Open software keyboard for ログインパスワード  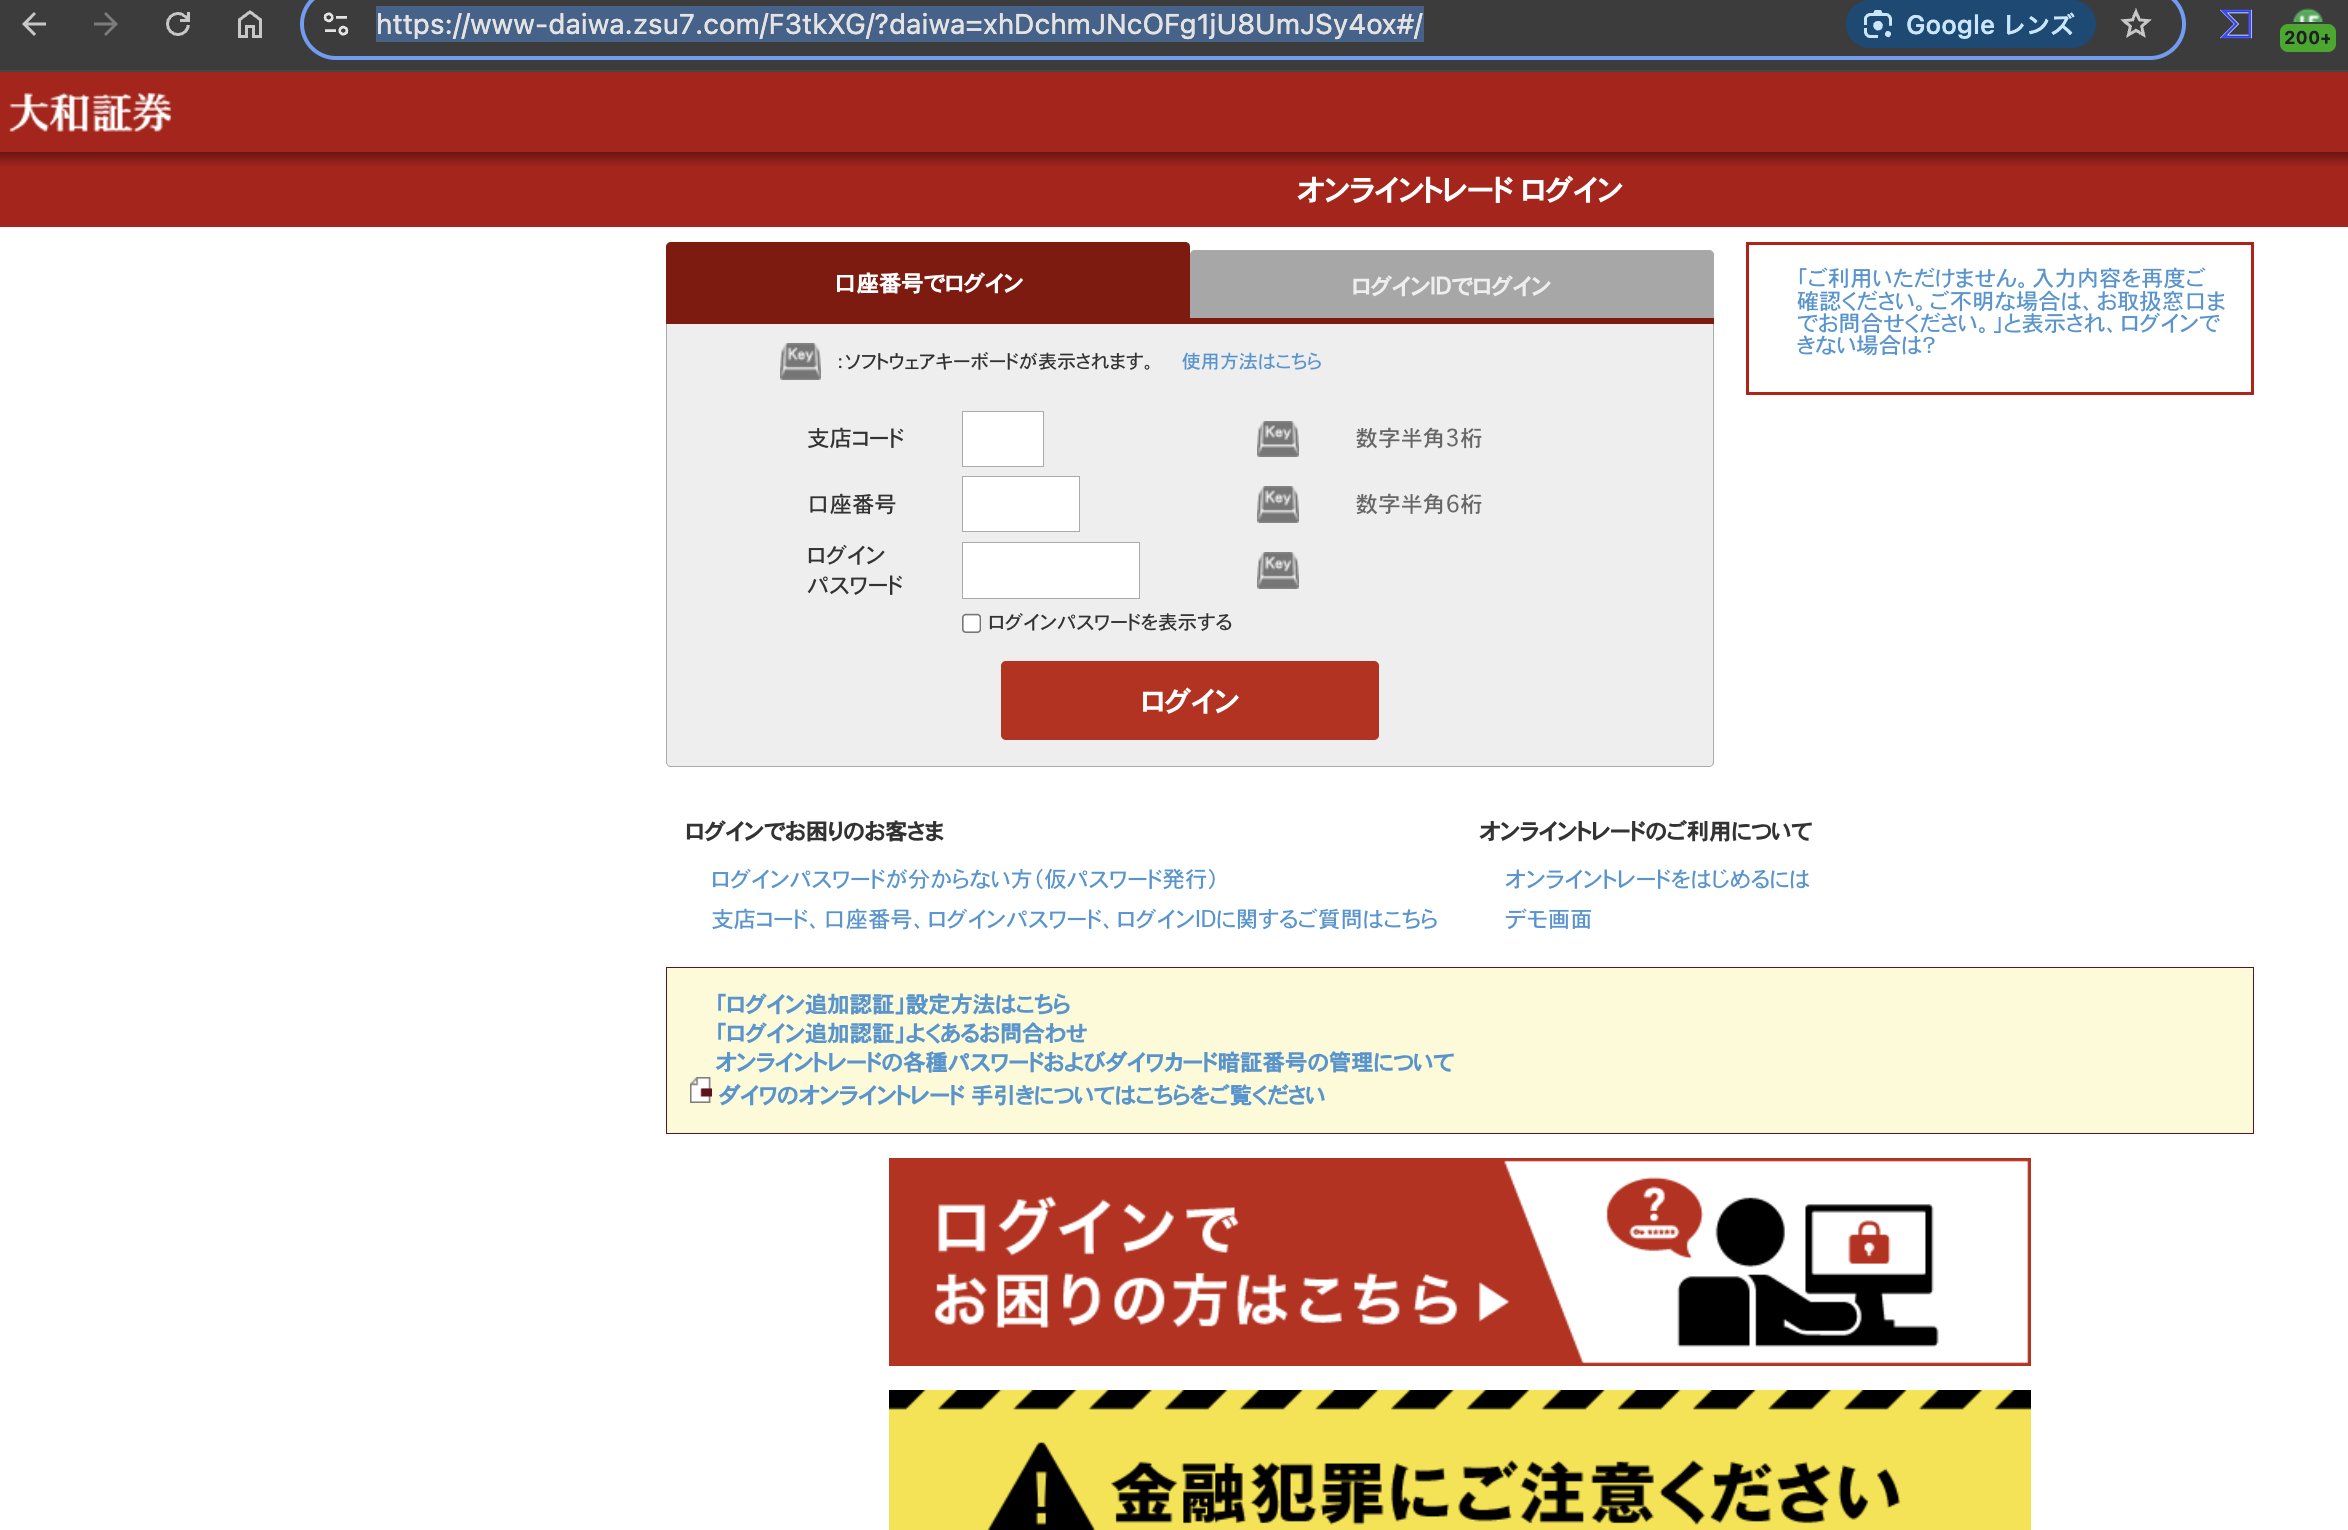coord(1277,570)
